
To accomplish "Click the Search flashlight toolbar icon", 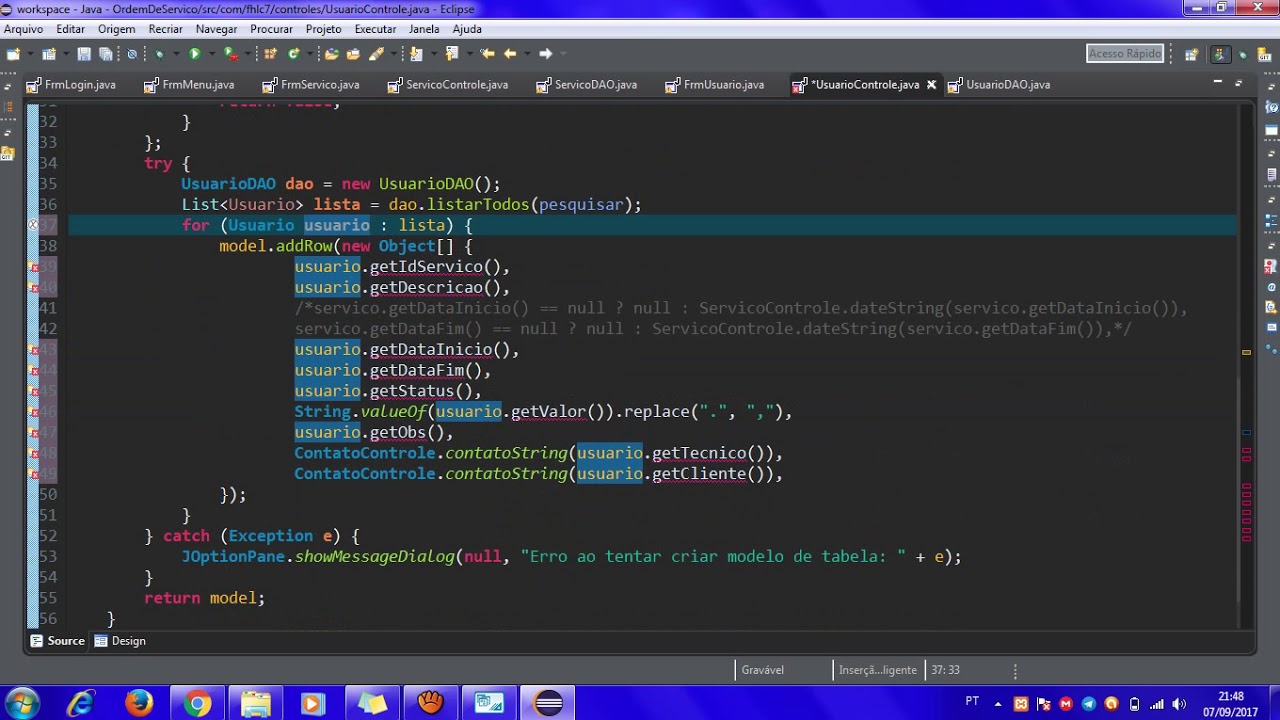I will point(377,54).
